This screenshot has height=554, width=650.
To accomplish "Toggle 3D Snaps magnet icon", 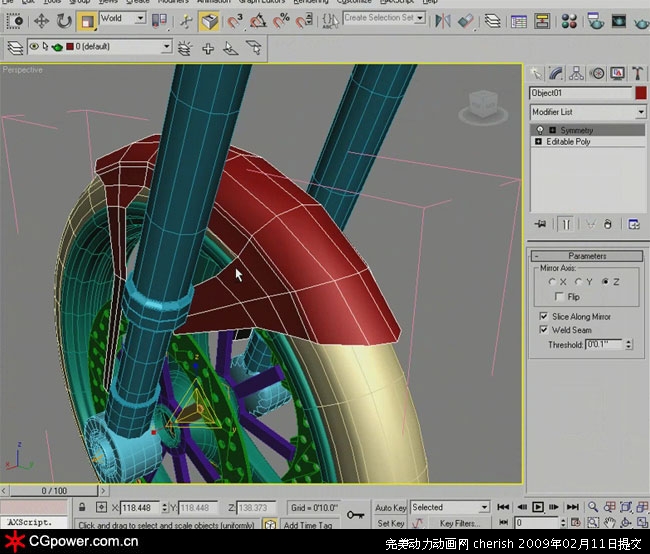I will [235, 21].
